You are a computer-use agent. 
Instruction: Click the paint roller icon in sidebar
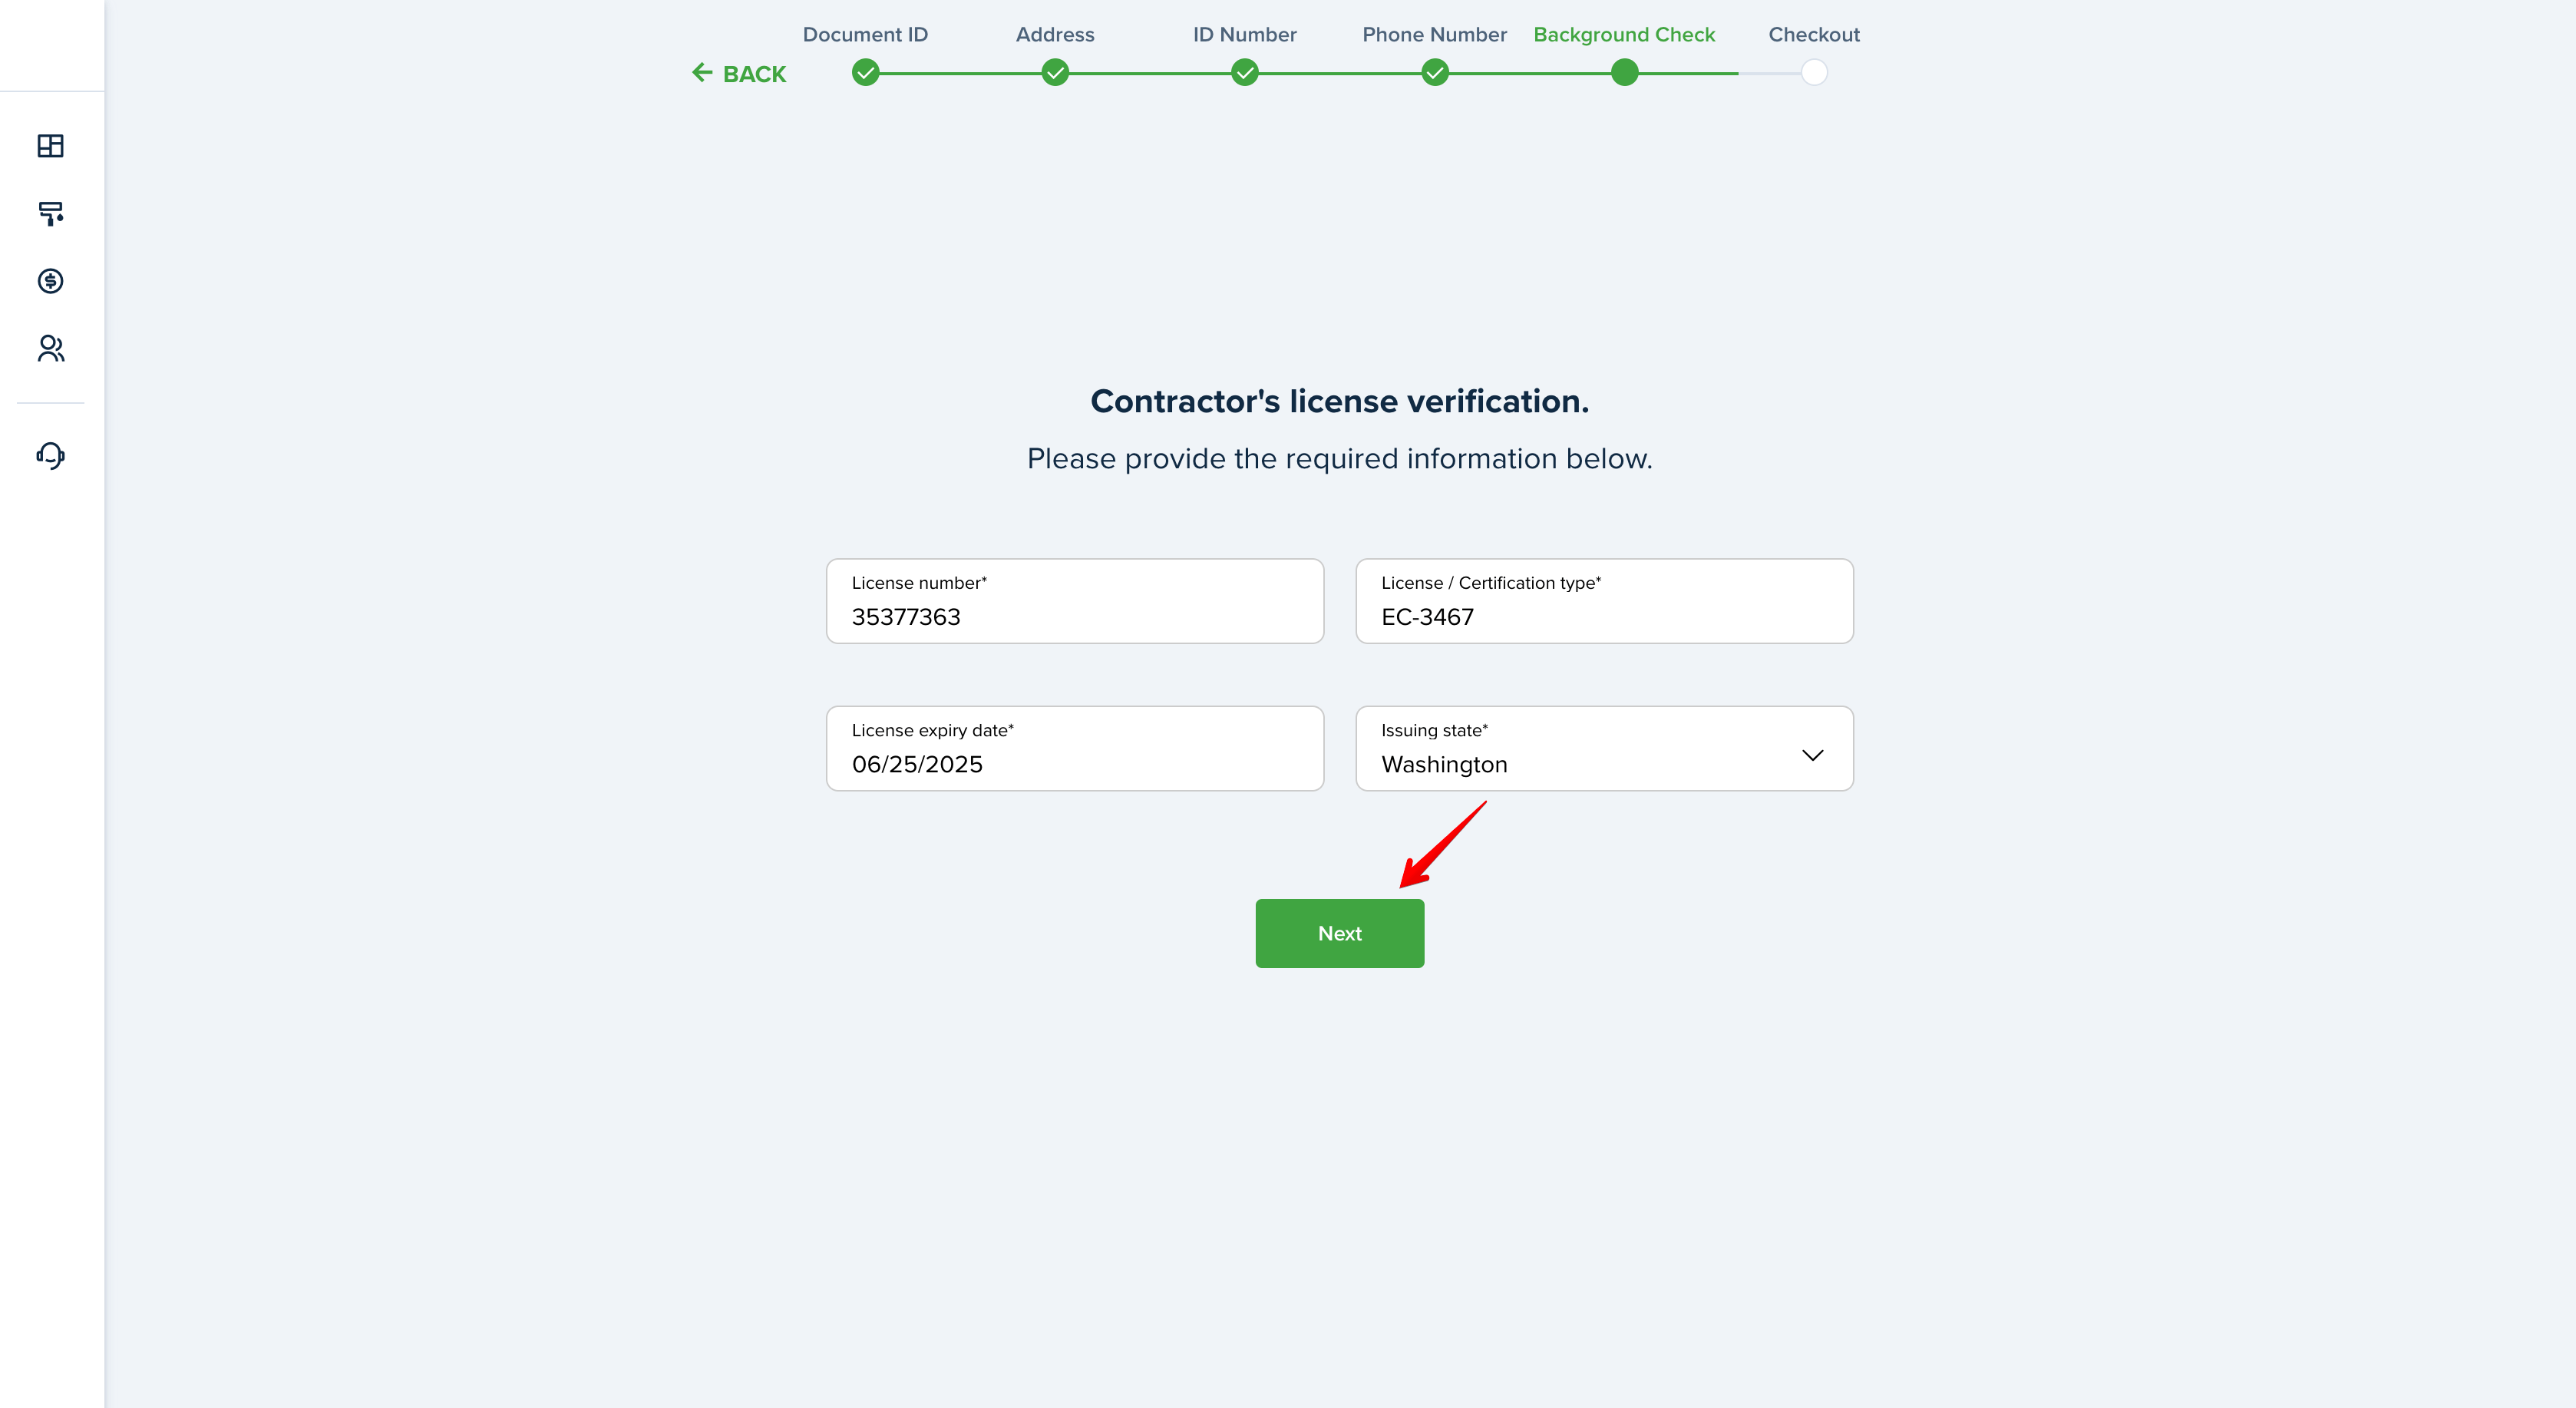coord(51,213)
